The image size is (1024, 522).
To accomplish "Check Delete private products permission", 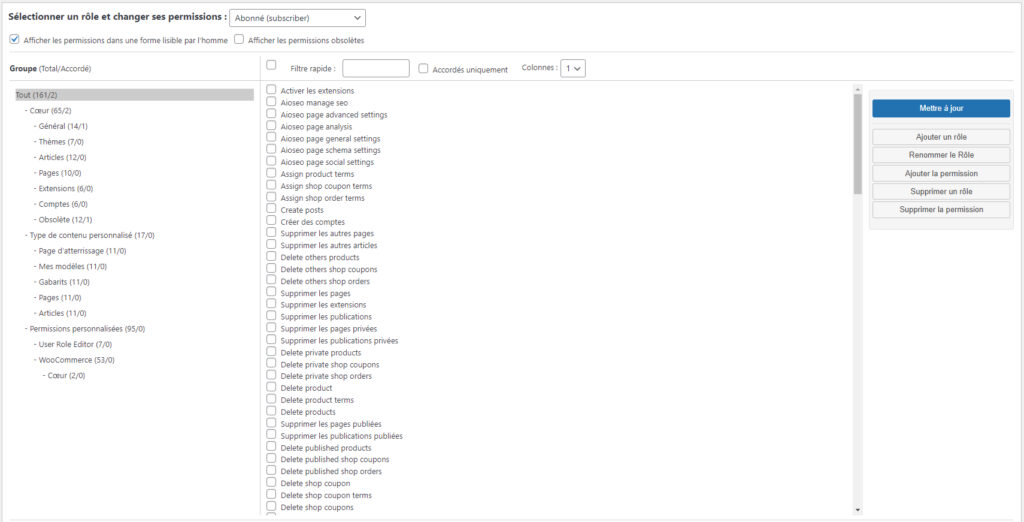I will tap(271, 351).
